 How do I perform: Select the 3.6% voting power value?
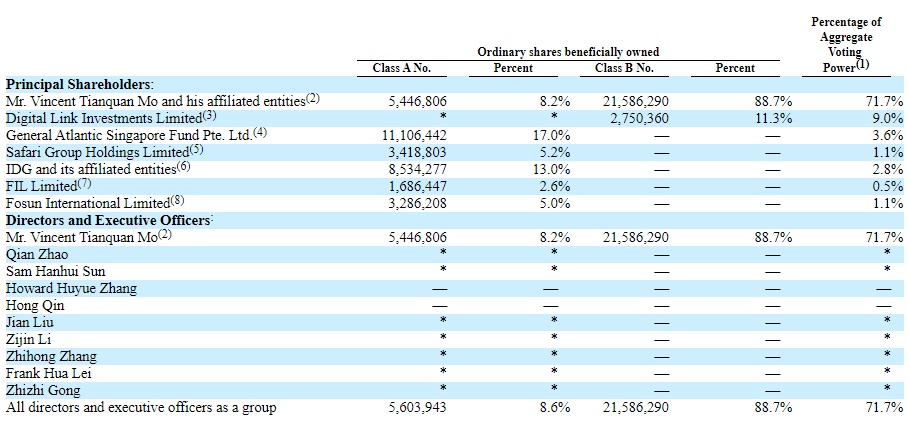coord(890,135)
